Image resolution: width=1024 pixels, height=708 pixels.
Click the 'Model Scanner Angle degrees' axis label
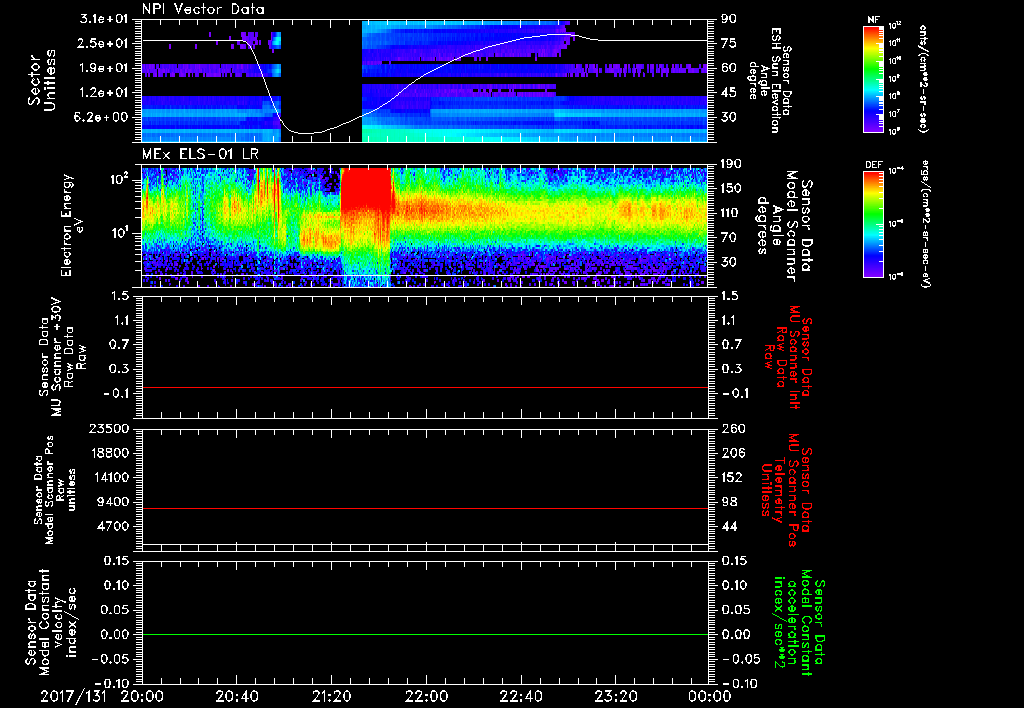(x=784, y=226)
